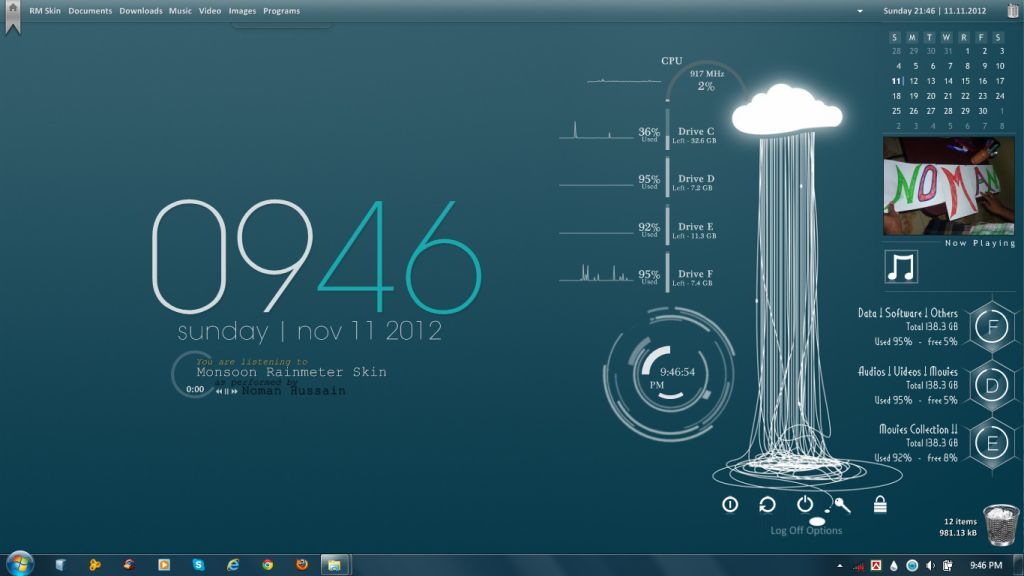
Task: Show hidden system tray icons
Action: (840, 566)
